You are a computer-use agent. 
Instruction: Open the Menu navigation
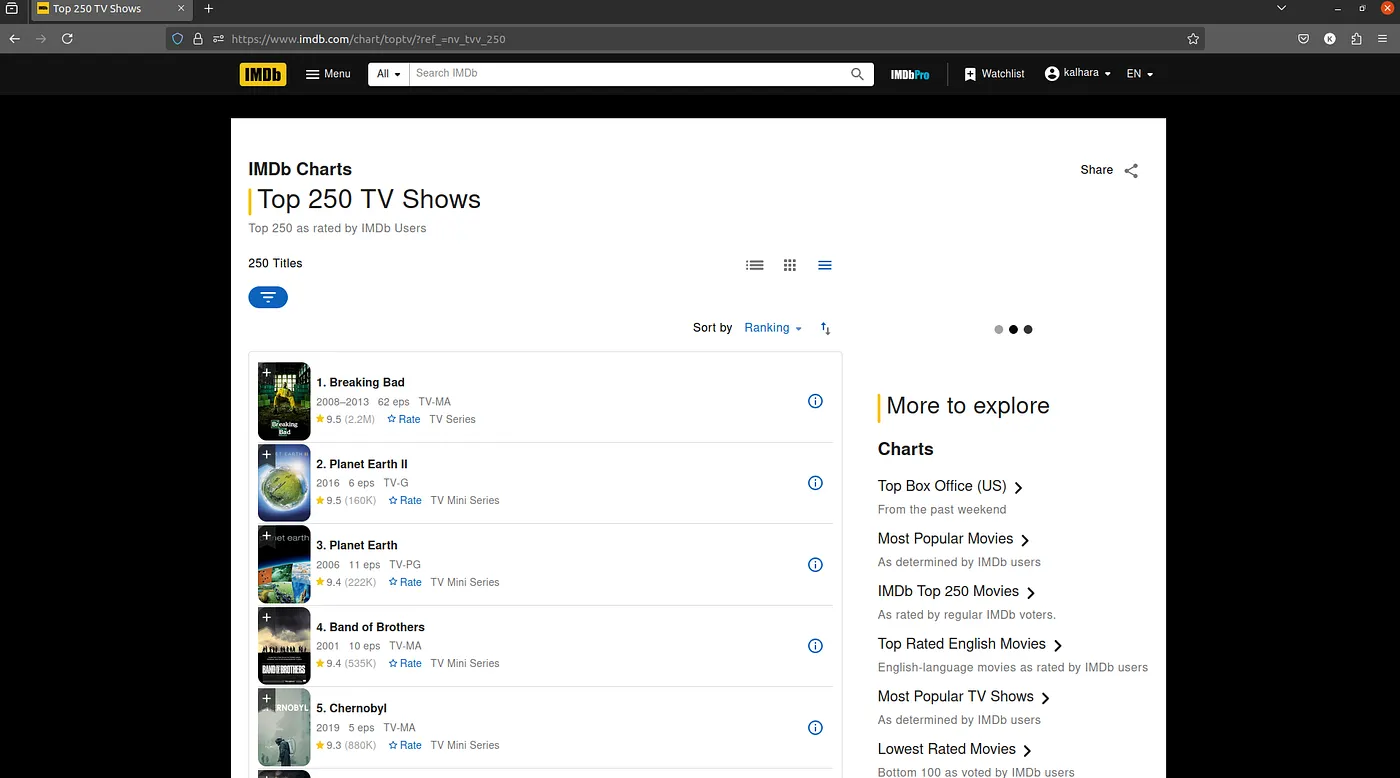pyautogui.click(x=328, y=74)
